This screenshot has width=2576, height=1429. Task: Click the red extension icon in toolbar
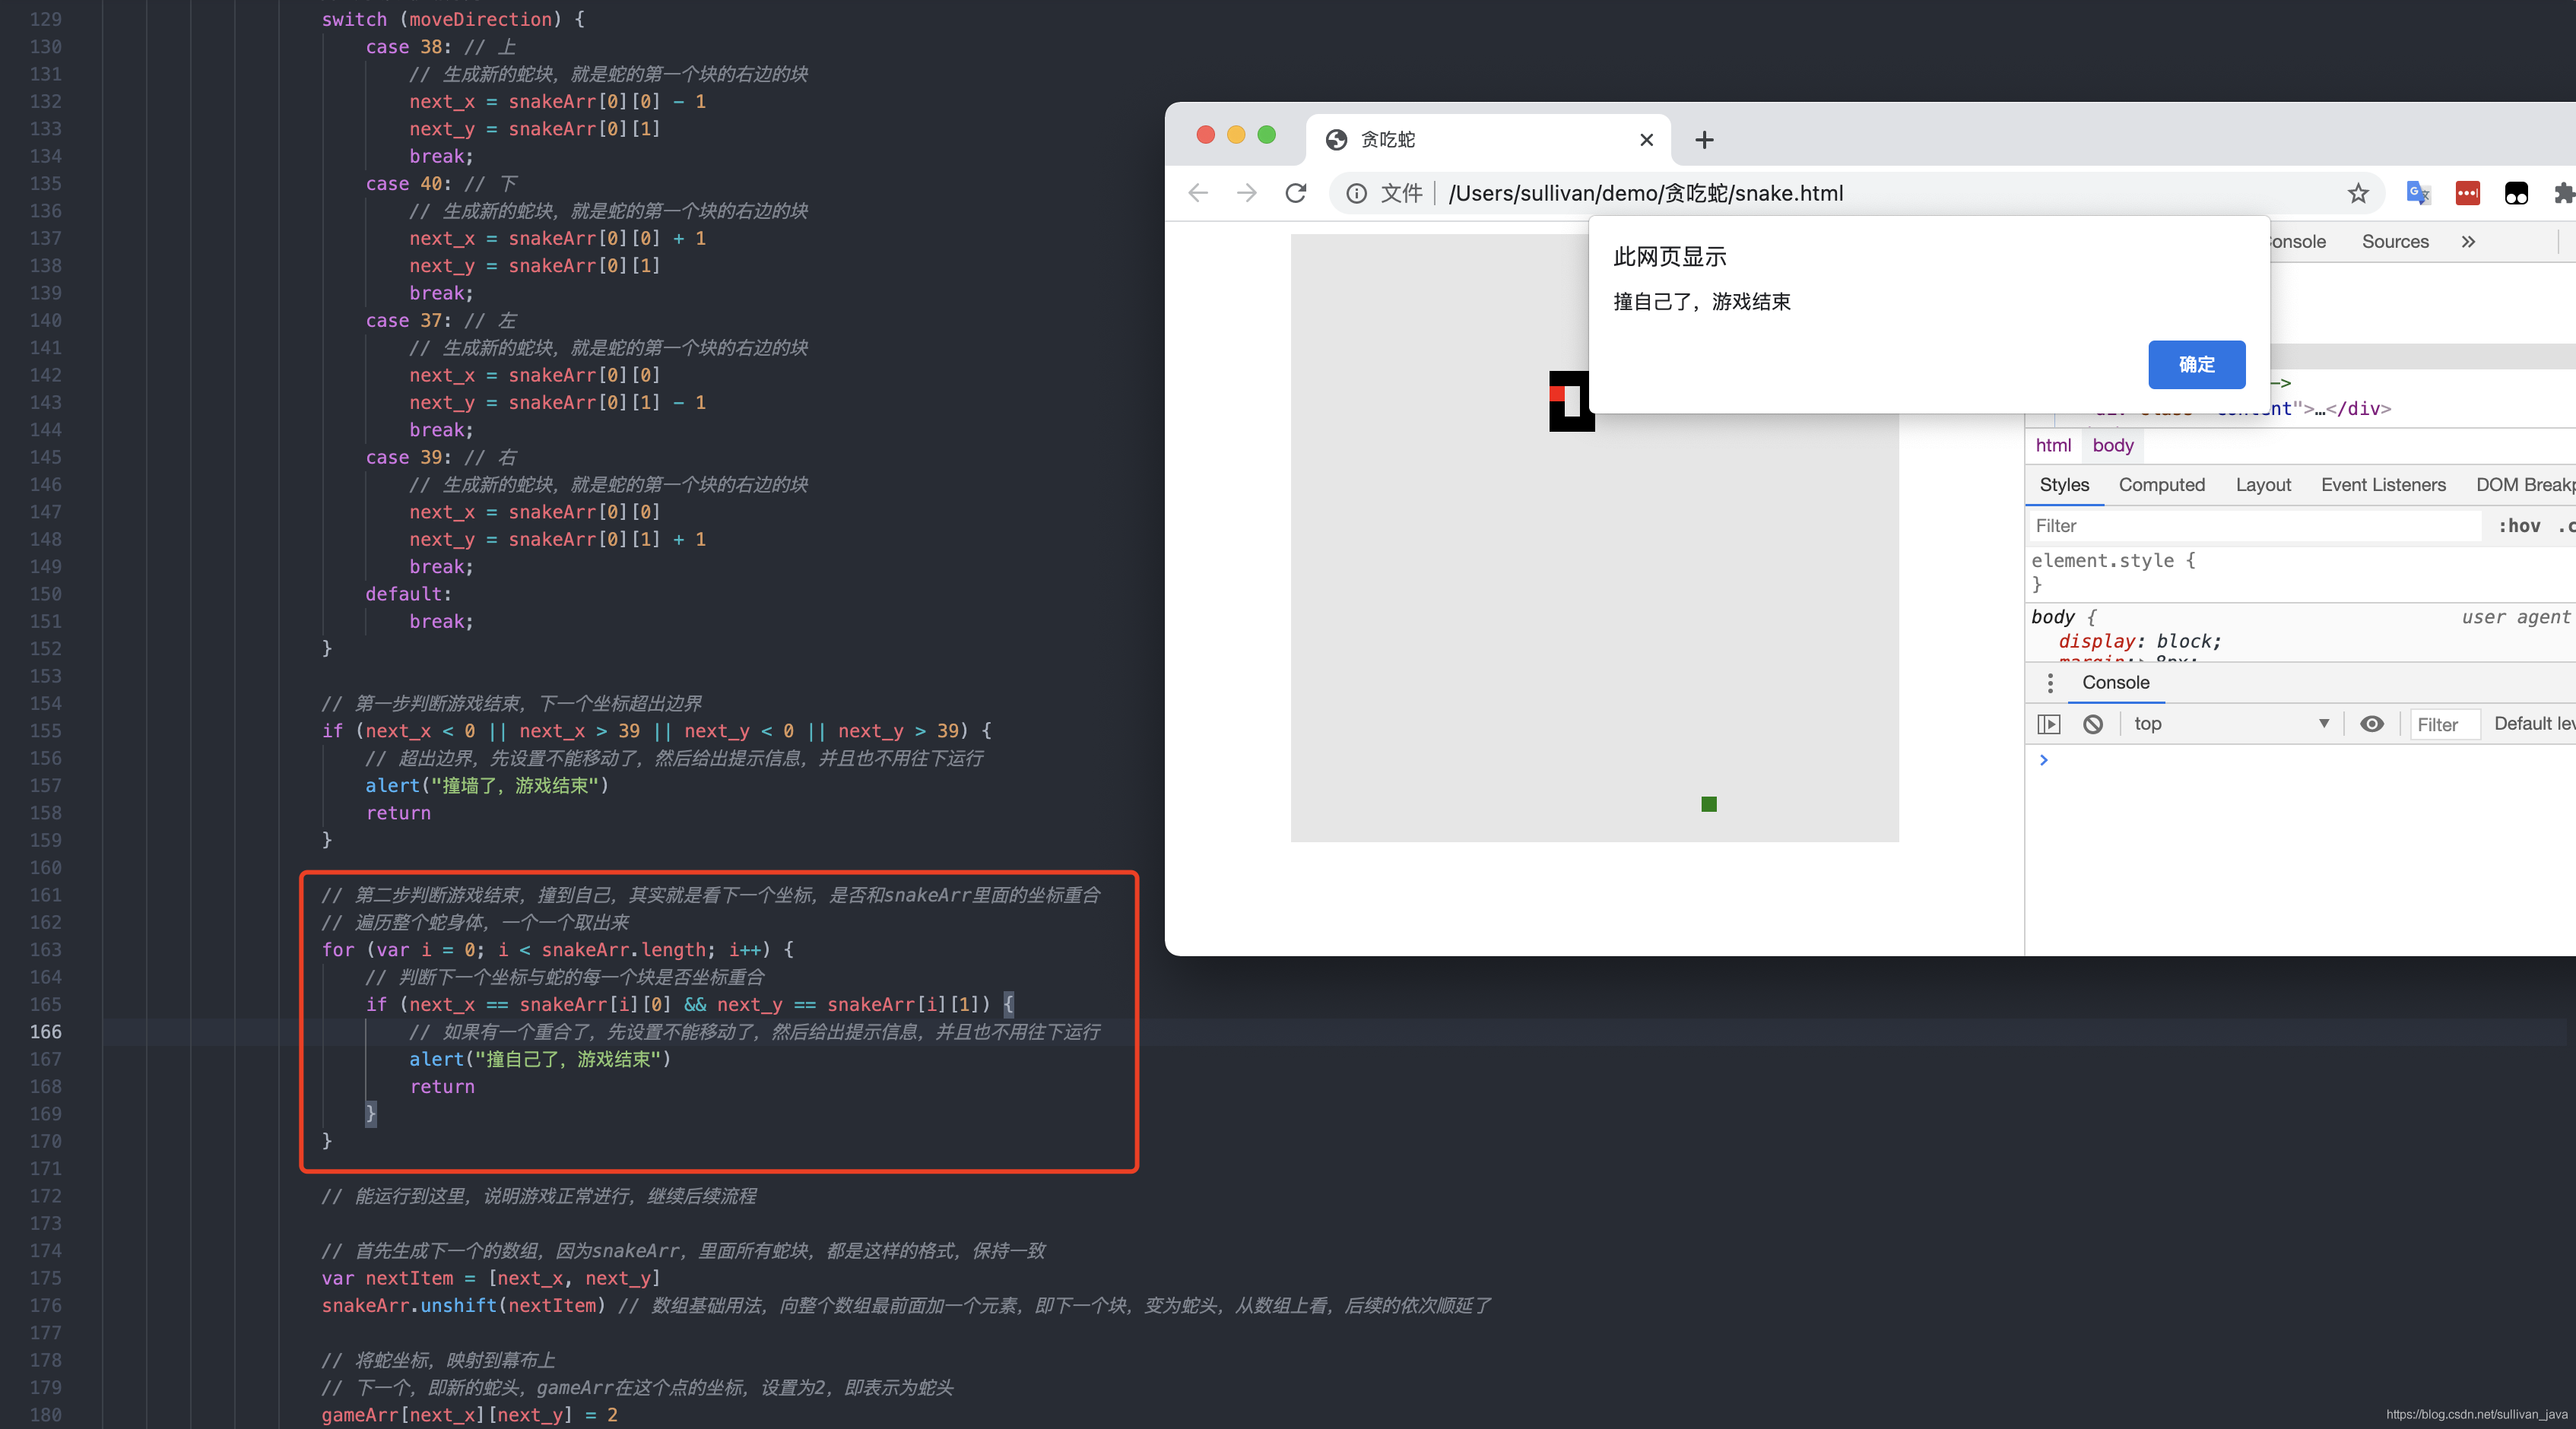[2467, 193]
